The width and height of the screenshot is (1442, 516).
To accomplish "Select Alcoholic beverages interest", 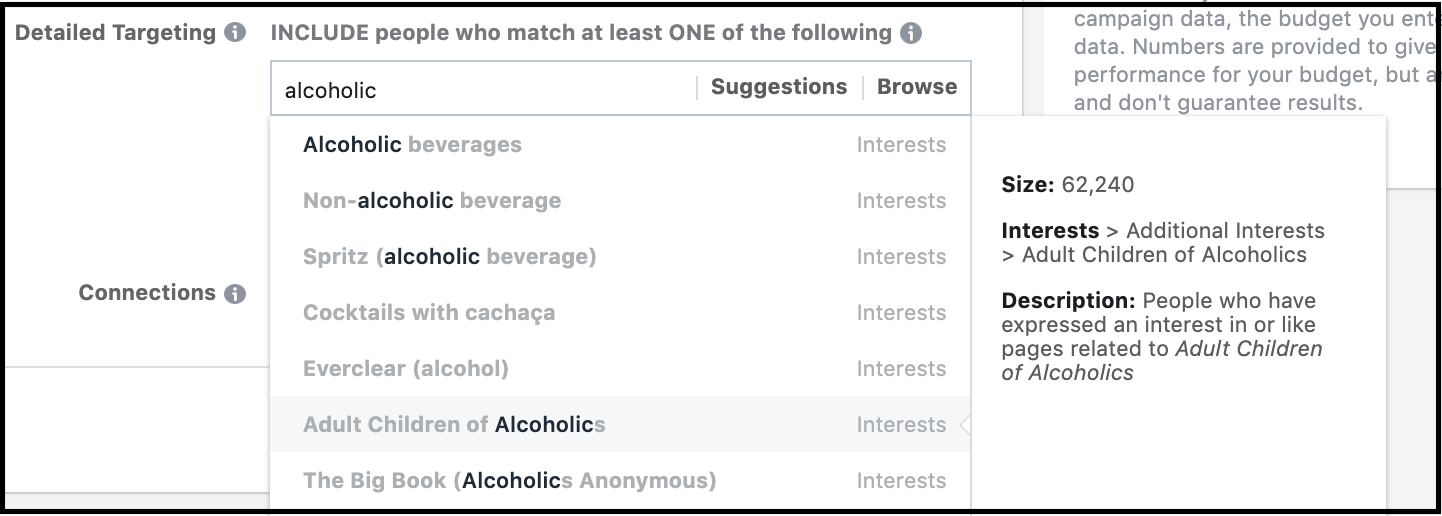I will tap(620, 145).
